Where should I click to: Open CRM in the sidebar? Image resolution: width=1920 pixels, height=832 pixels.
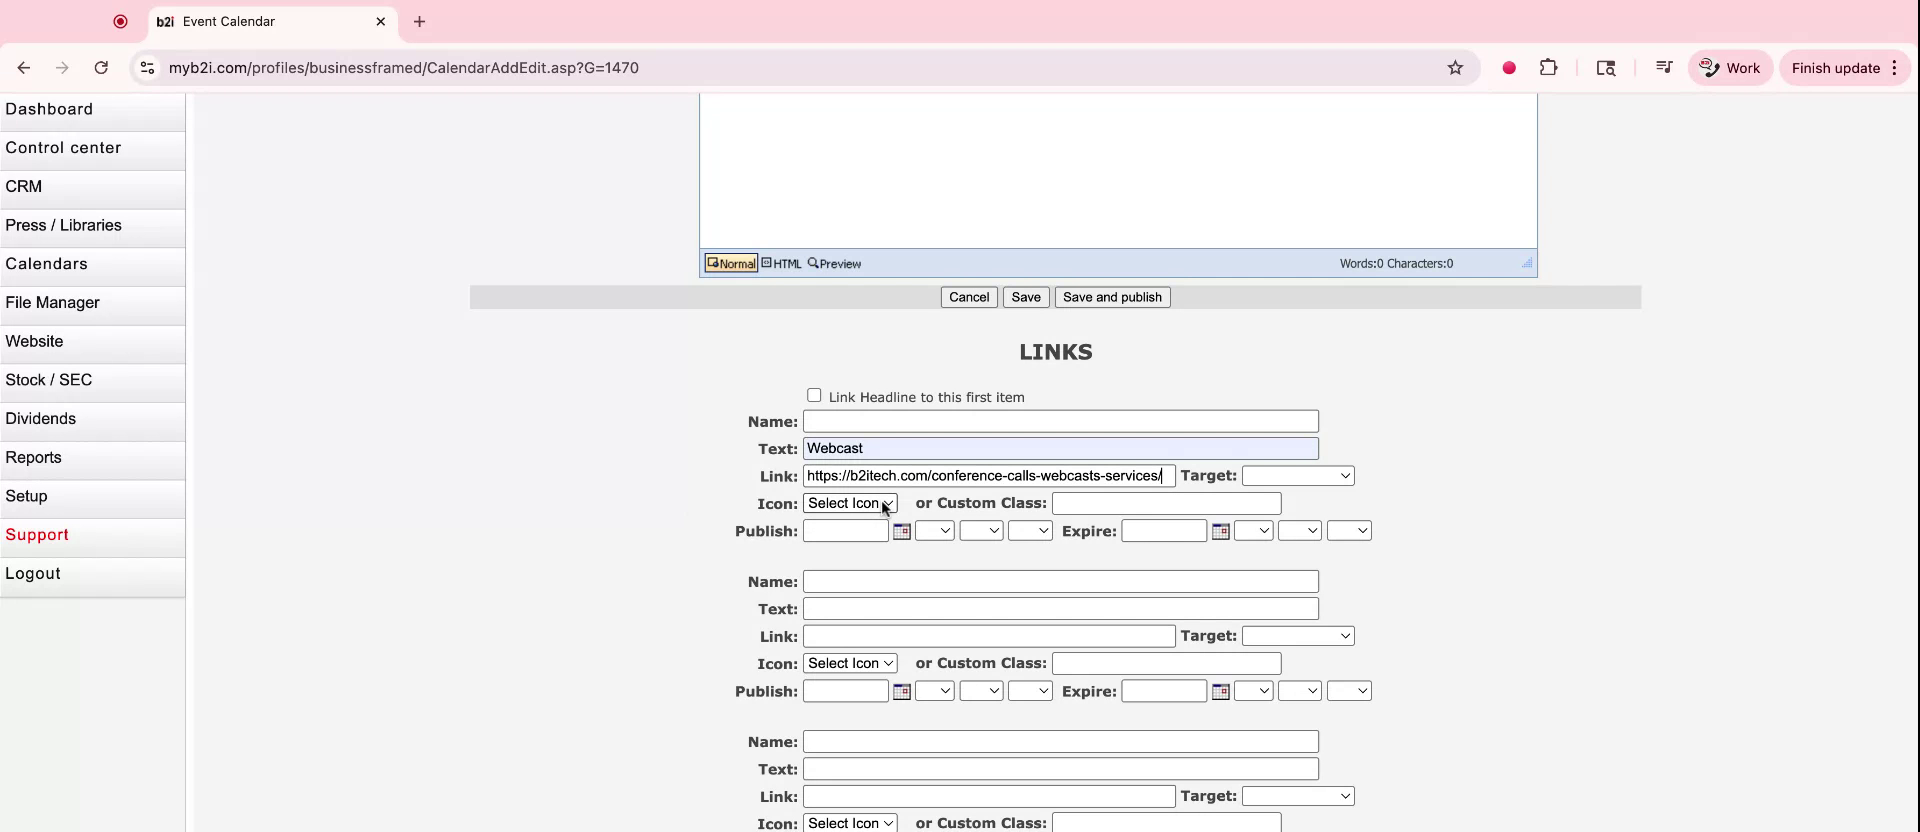[x=92, y=187]
